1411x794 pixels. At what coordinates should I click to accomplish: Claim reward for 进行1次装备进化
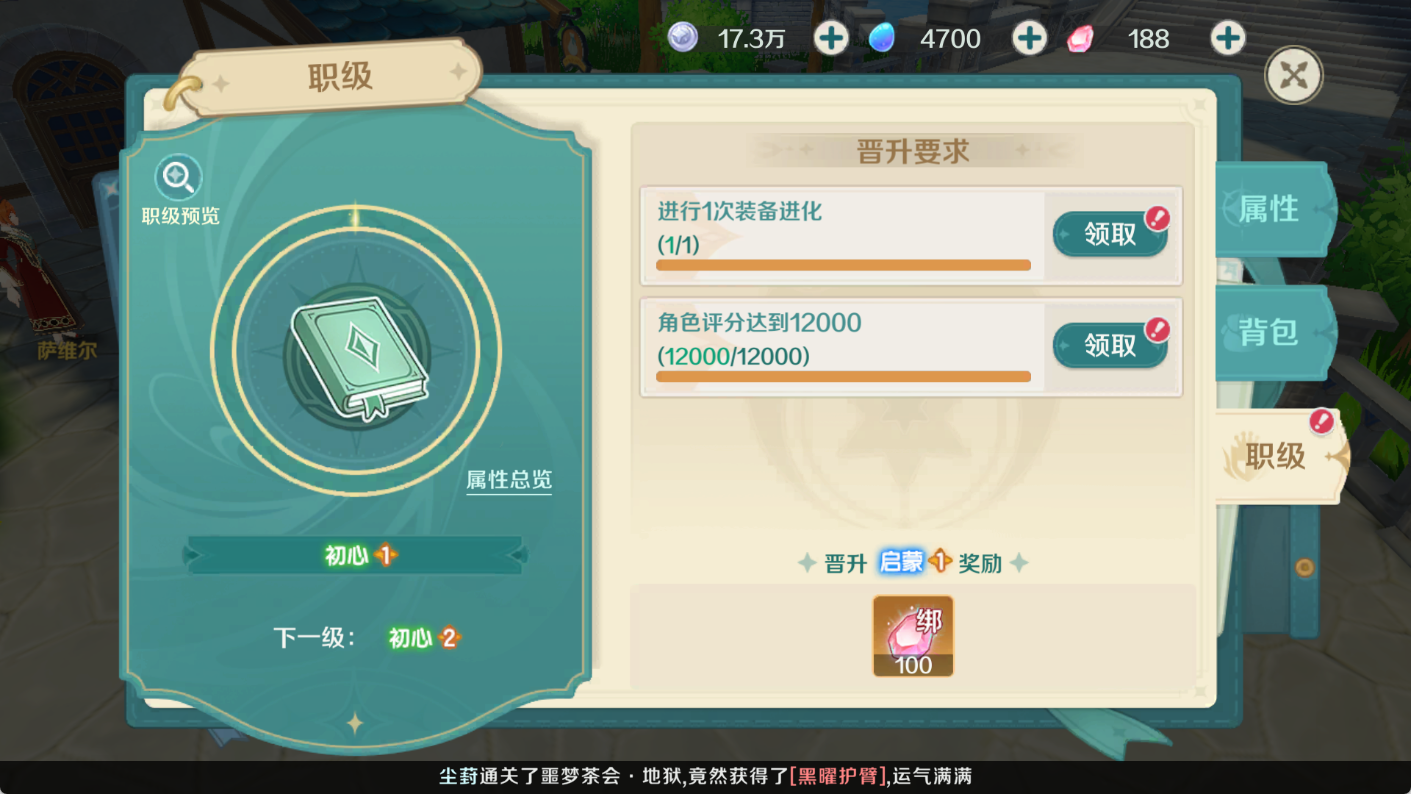[1110, 234]
